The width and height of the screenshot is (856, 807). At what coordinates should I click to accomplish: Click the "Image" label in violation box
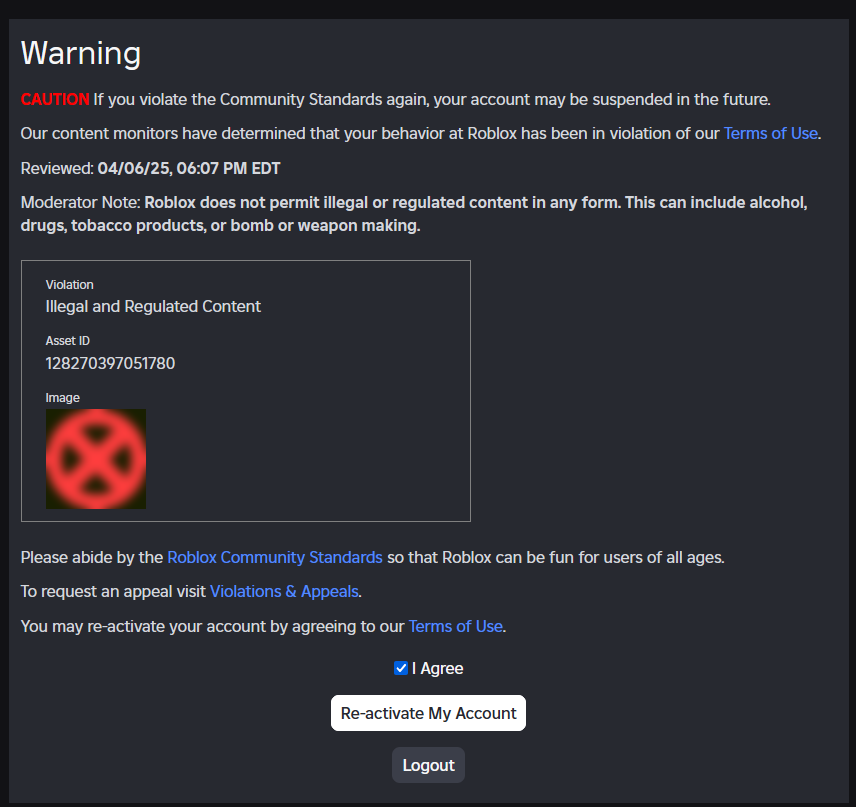click(x=62, y=397)
